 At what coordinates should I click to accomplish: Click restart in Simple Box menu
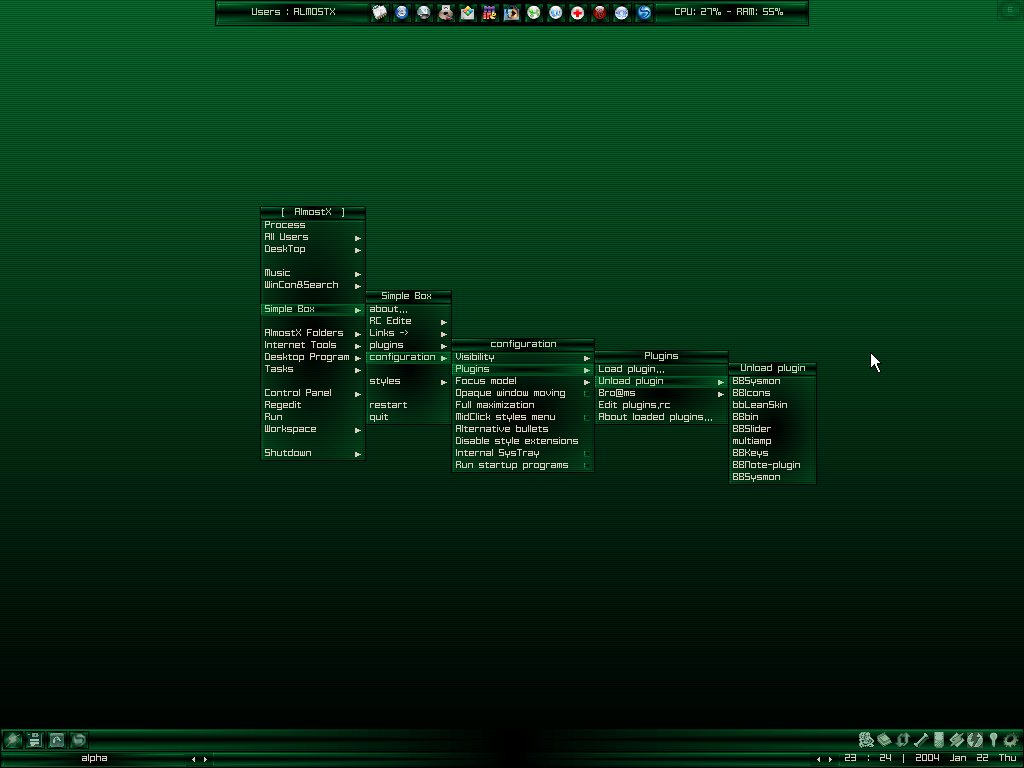(x=388, y=405)
